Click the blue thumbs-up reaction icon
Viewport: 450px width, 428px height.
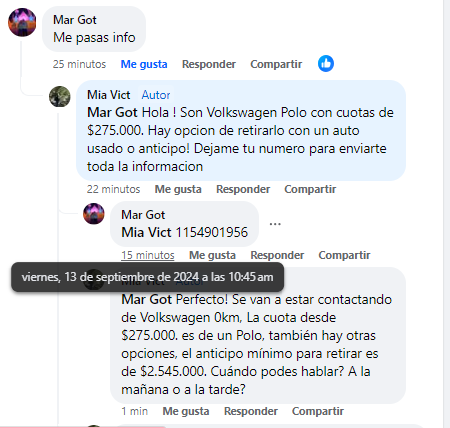(326, 63)
